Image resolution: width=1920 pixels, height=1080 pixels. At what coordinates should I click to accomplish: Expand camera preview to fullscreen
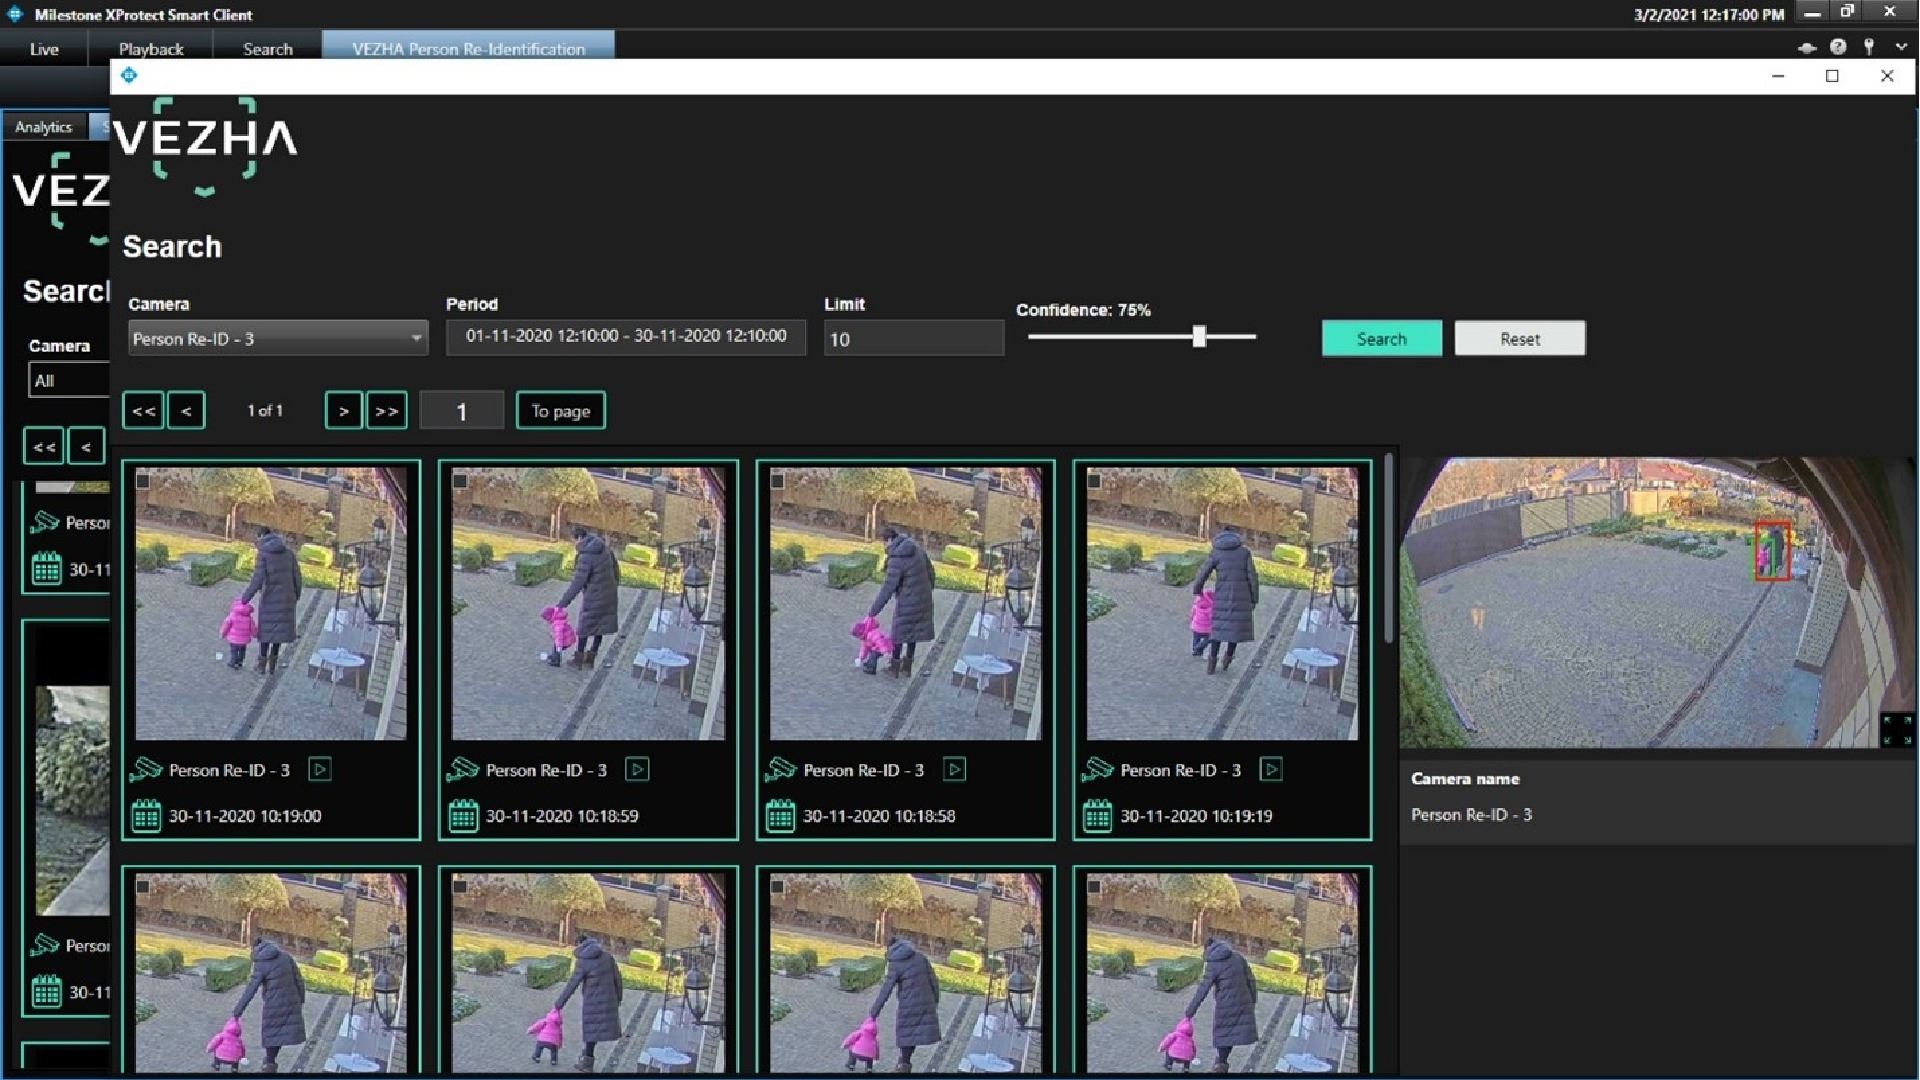tap(1896, 729)
